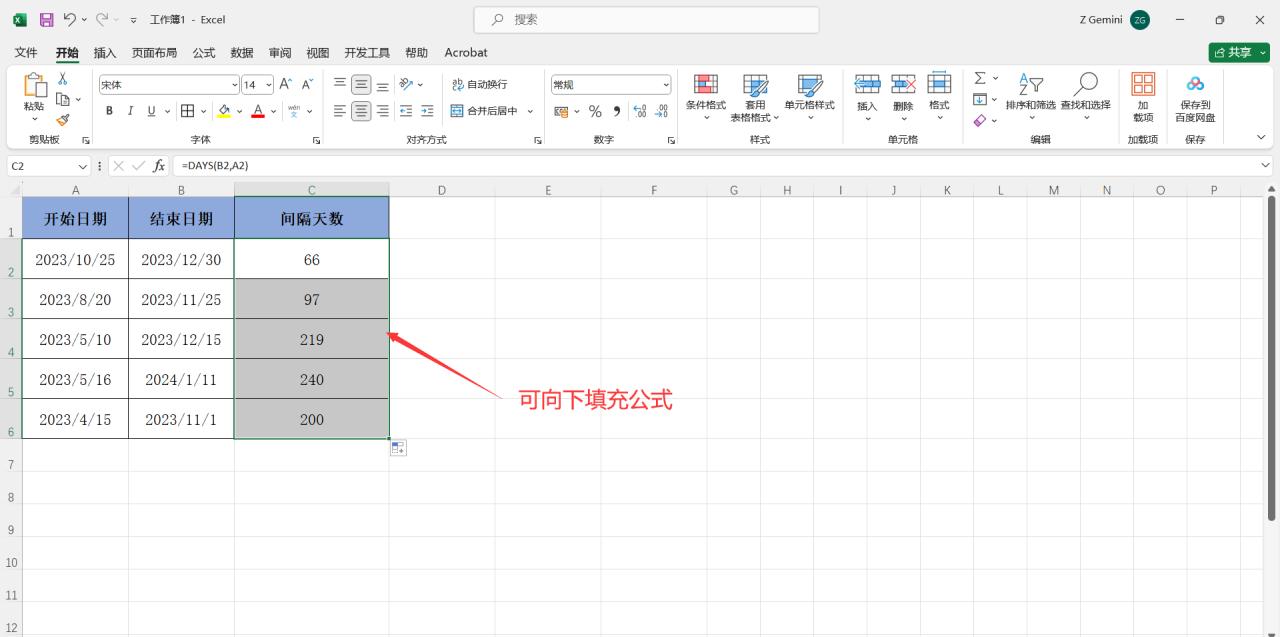Apply the yellow fill color bucket

pos(224,111)
